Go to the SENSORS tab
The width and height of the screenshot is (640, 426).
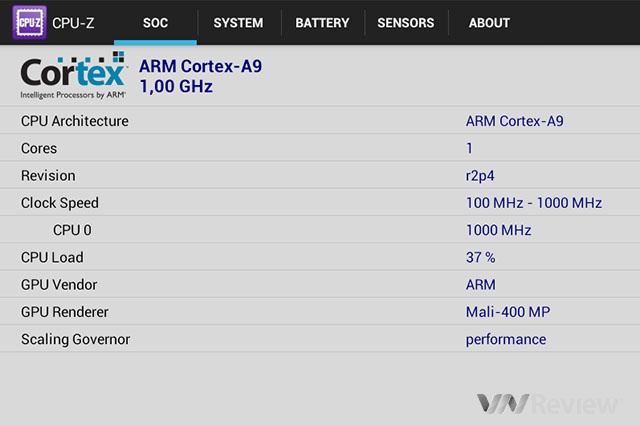coord(406,22)
